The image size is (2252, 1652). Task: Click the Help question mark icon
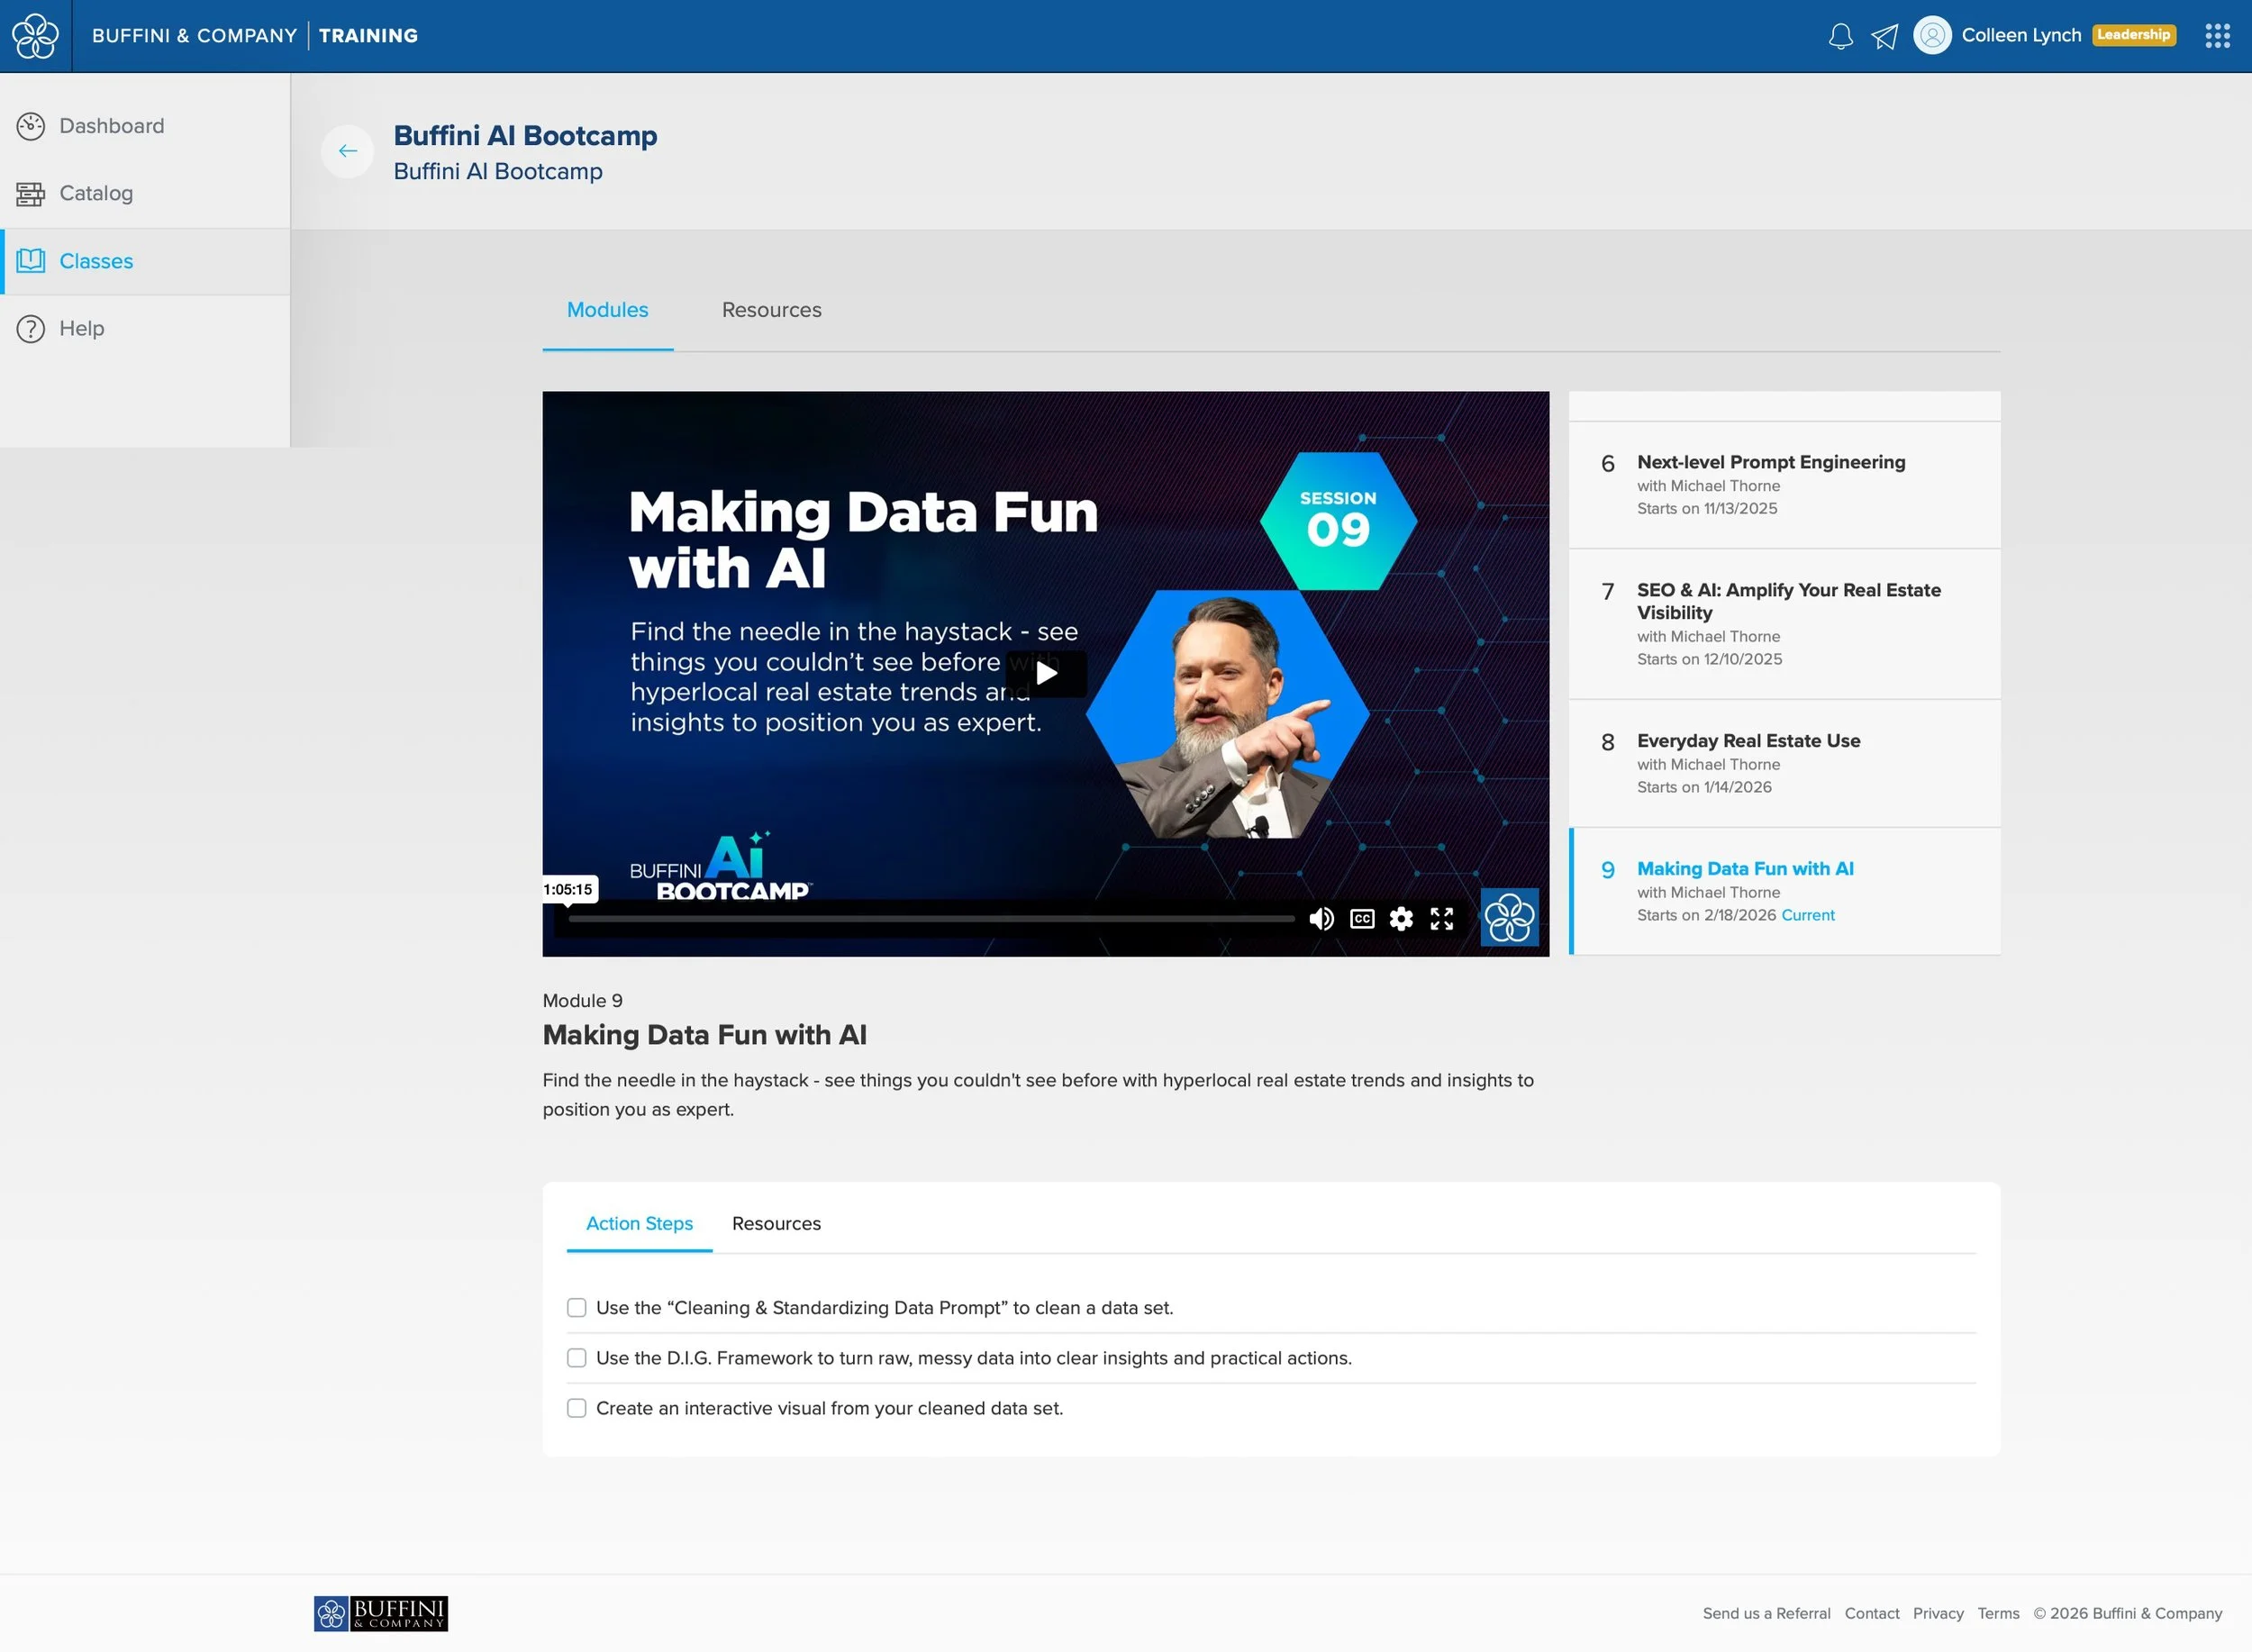[x=31, y=328]
